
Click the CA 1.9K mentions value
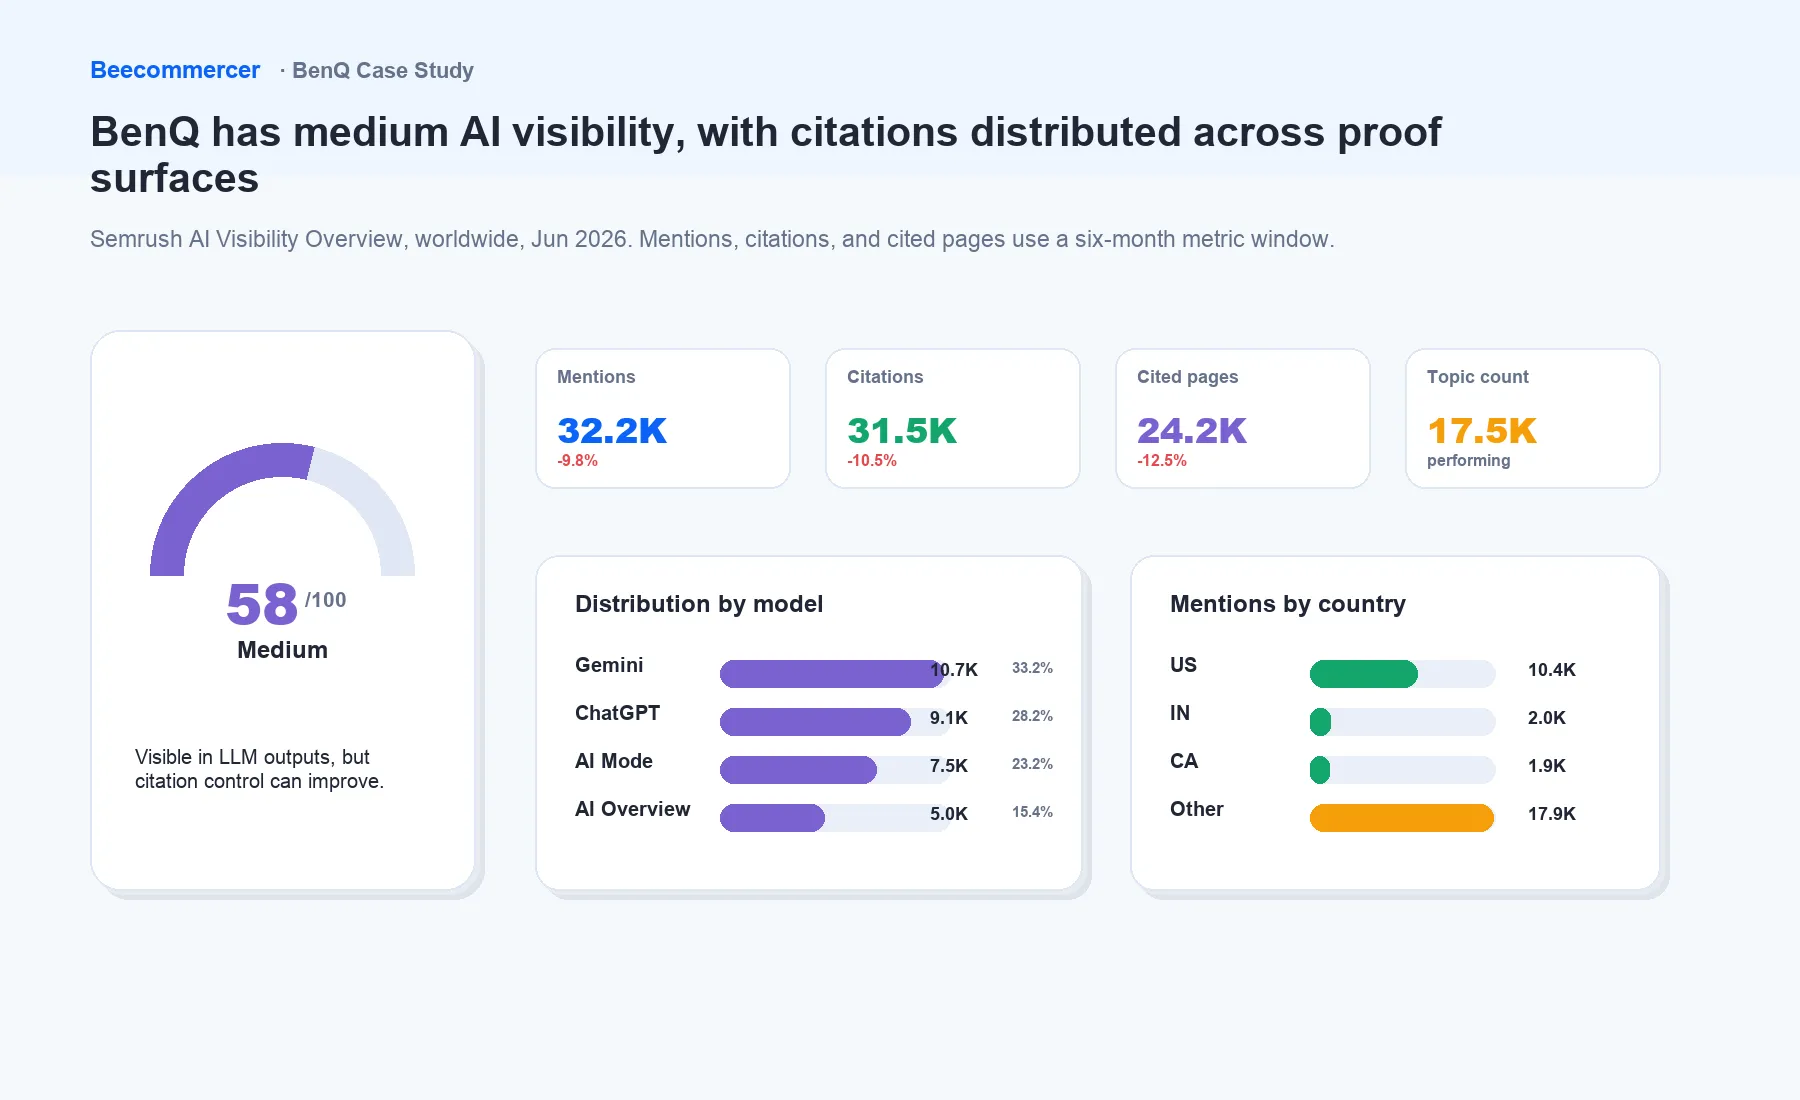coord(1547,766)
